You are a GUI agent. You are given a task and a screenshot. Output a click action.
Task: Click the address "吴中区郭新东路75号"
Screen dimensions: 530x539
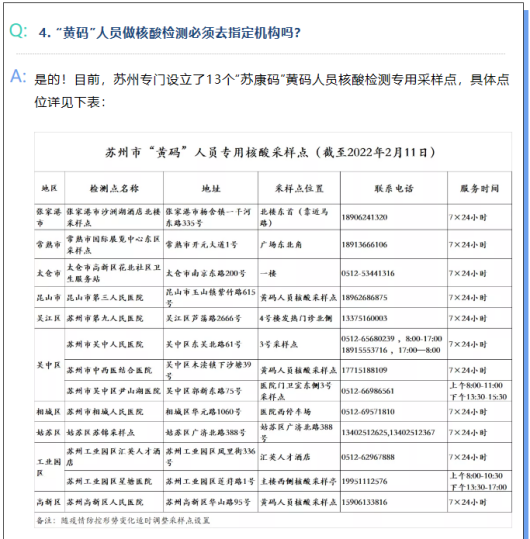[204, 391]
